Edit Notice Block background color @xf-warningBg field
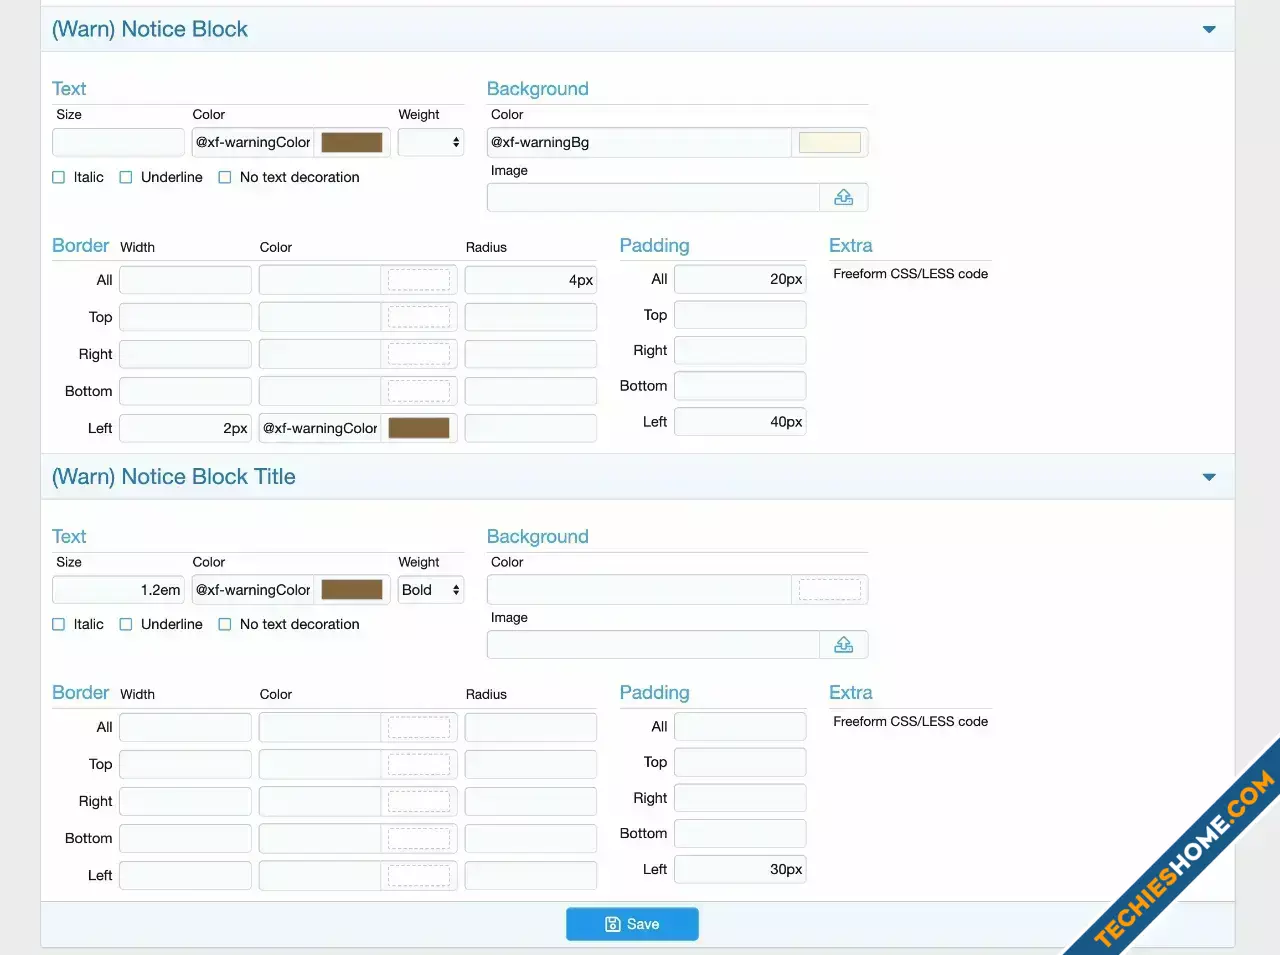The height and width of the screenshot is (955, 1280). (x=639, y=142)
